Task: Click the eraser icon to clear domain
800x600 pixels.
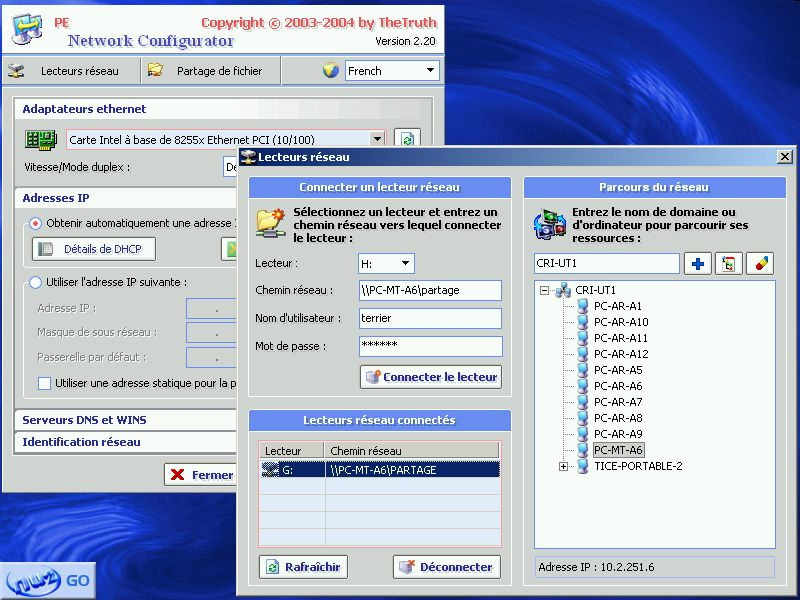Action: tap(759, 264)
